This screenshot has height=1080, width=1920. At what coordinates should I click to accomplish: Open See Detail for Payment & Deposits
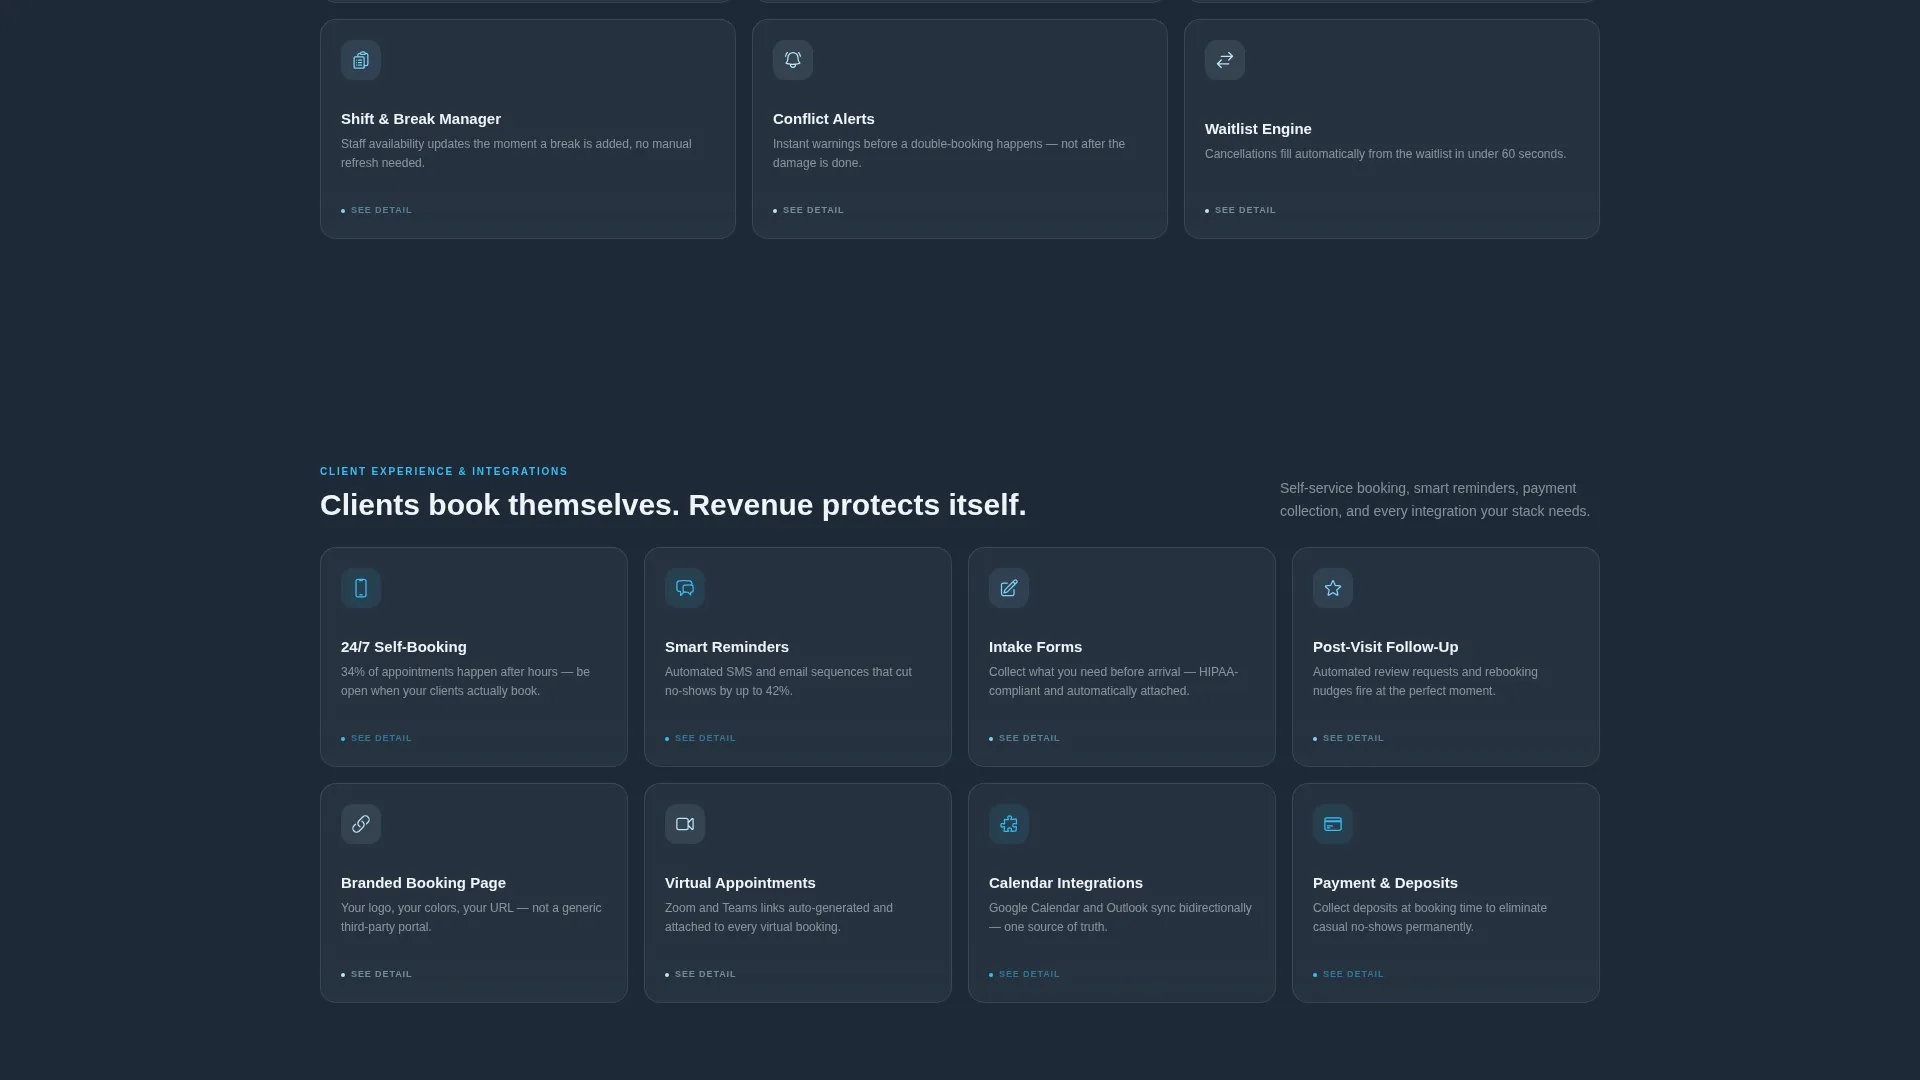[1349, 974]
